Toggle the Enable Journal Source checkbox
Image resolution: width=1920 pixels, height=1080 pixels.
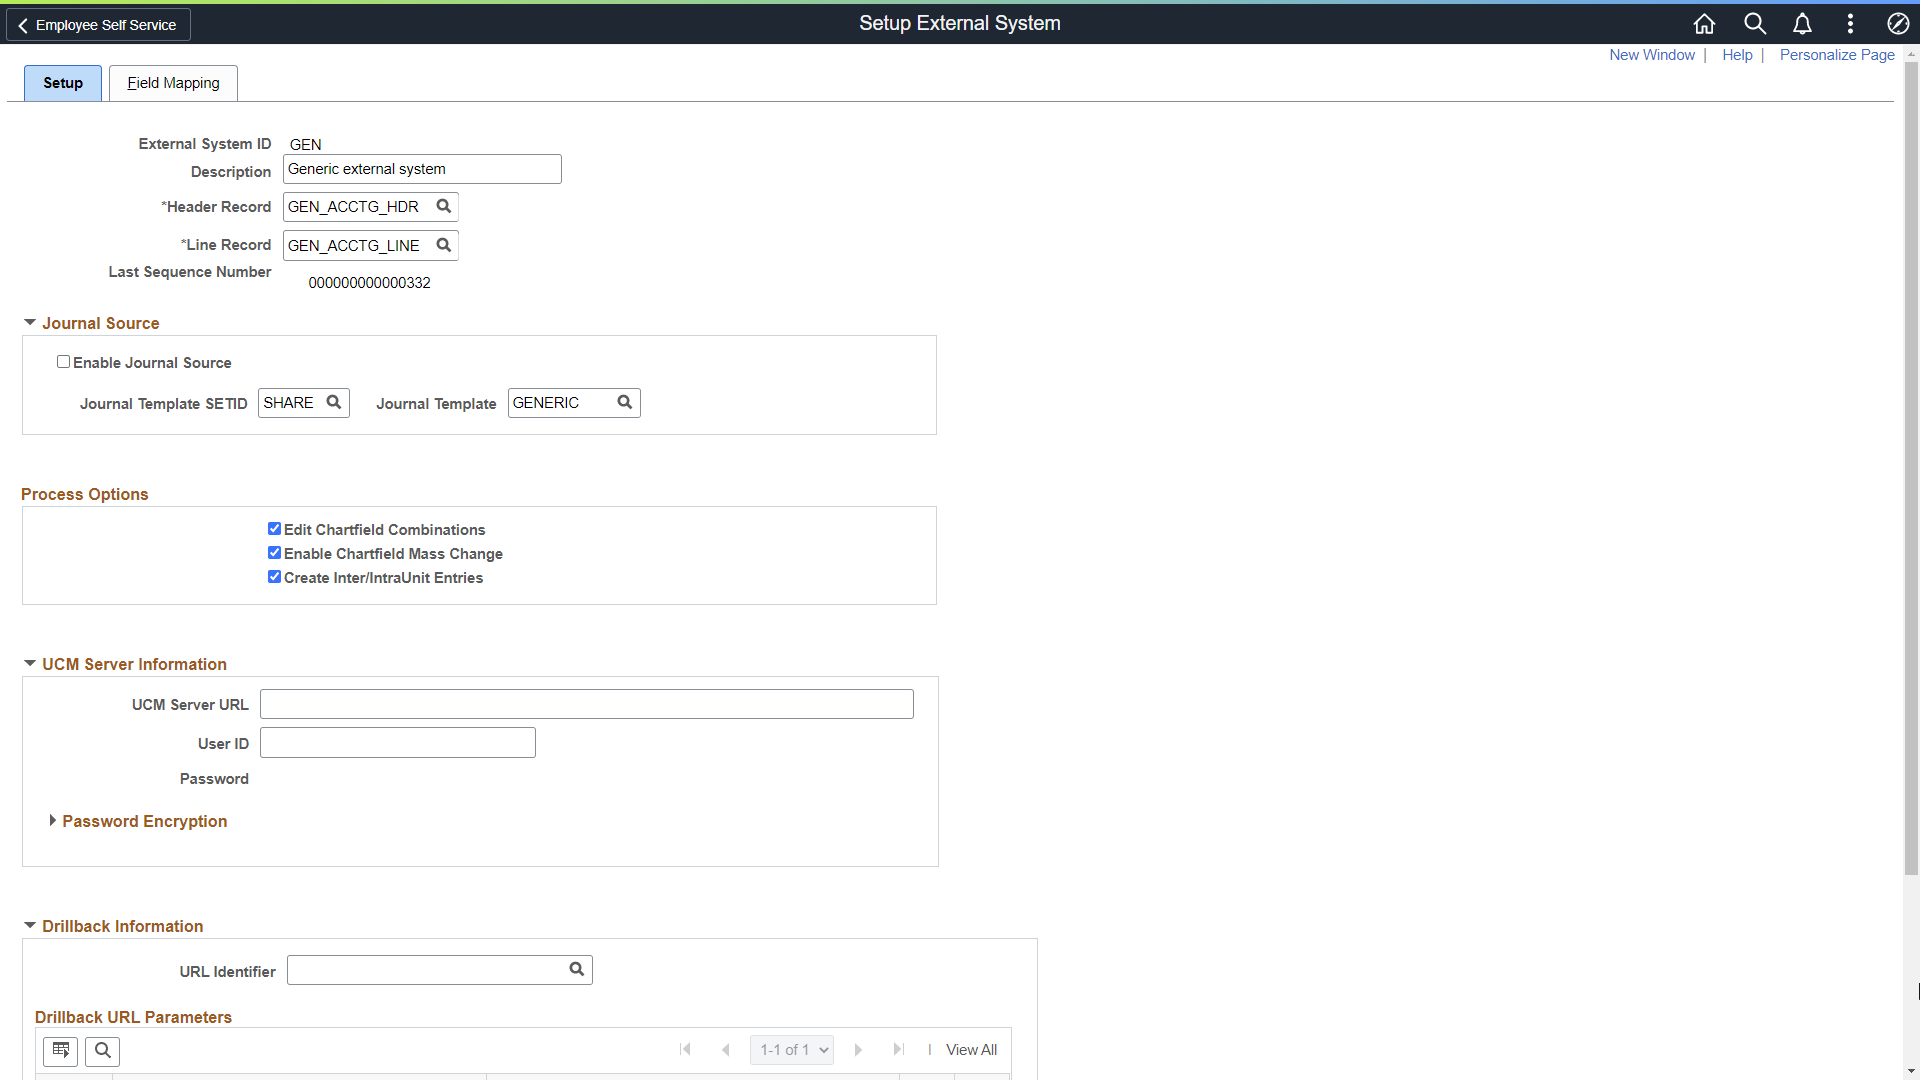(x=63, y=361)
